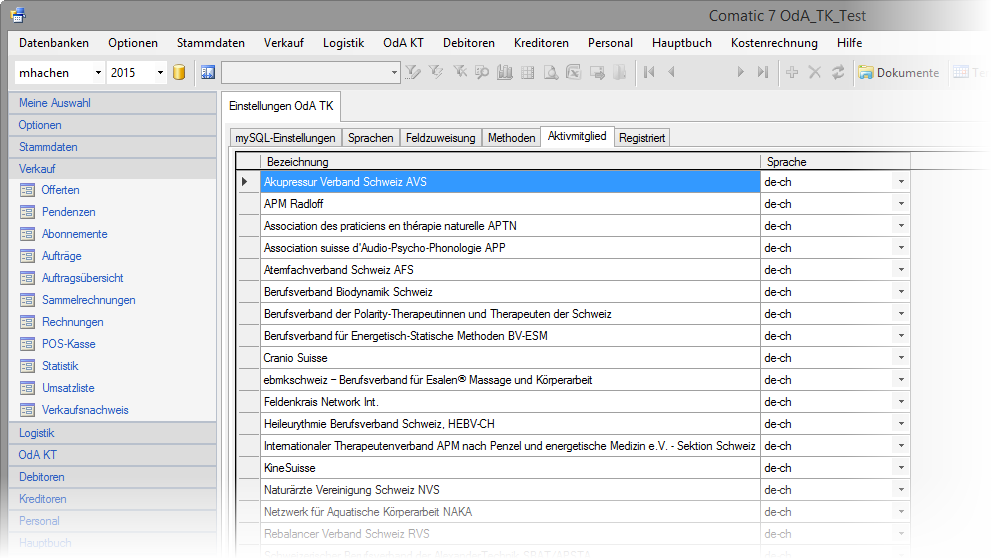The height and width of the screenshot is (559, 992).
Task: Open Sprache dropdown for KineSuisse row
Action: 900,468
